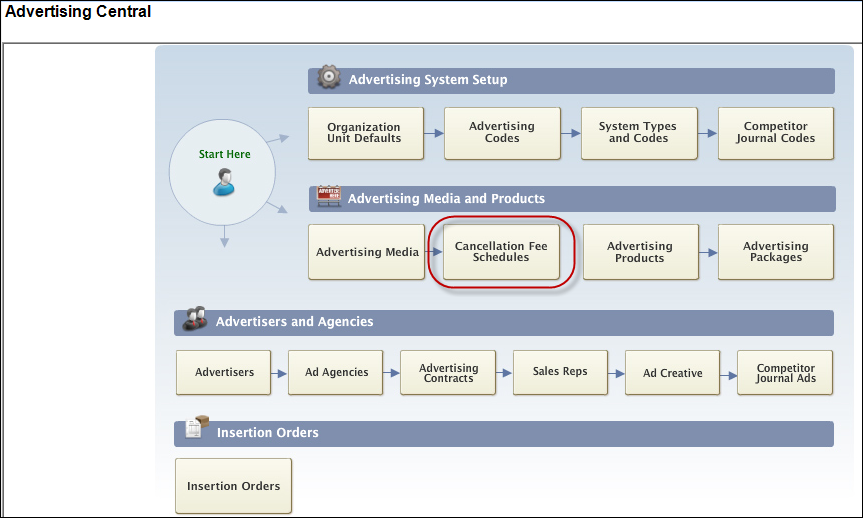Open Advertising Contracts
Screen dimensions: 863x518
point(448,373)
